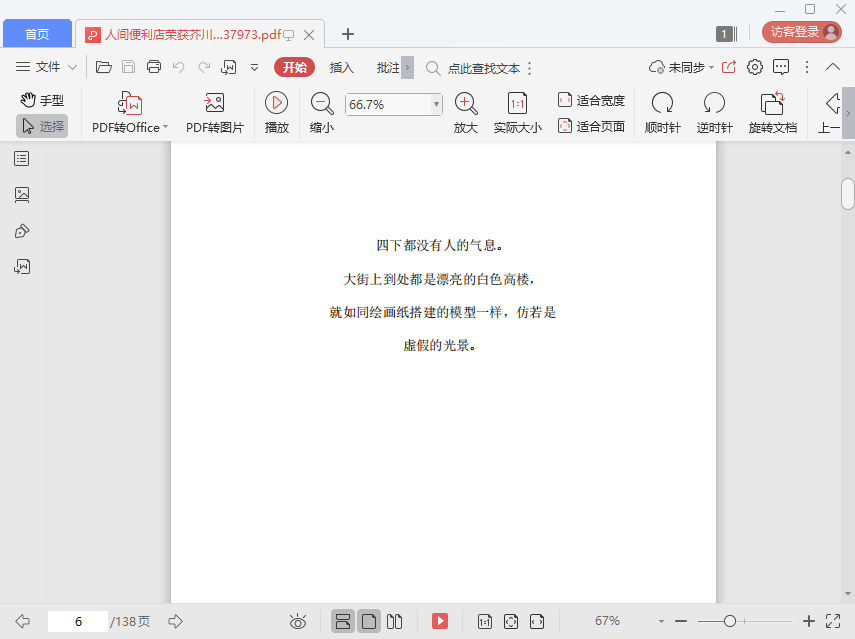Click the print icon in quick toolbar
The width and height of the screenshot is (855, 639).
(154, 67)
